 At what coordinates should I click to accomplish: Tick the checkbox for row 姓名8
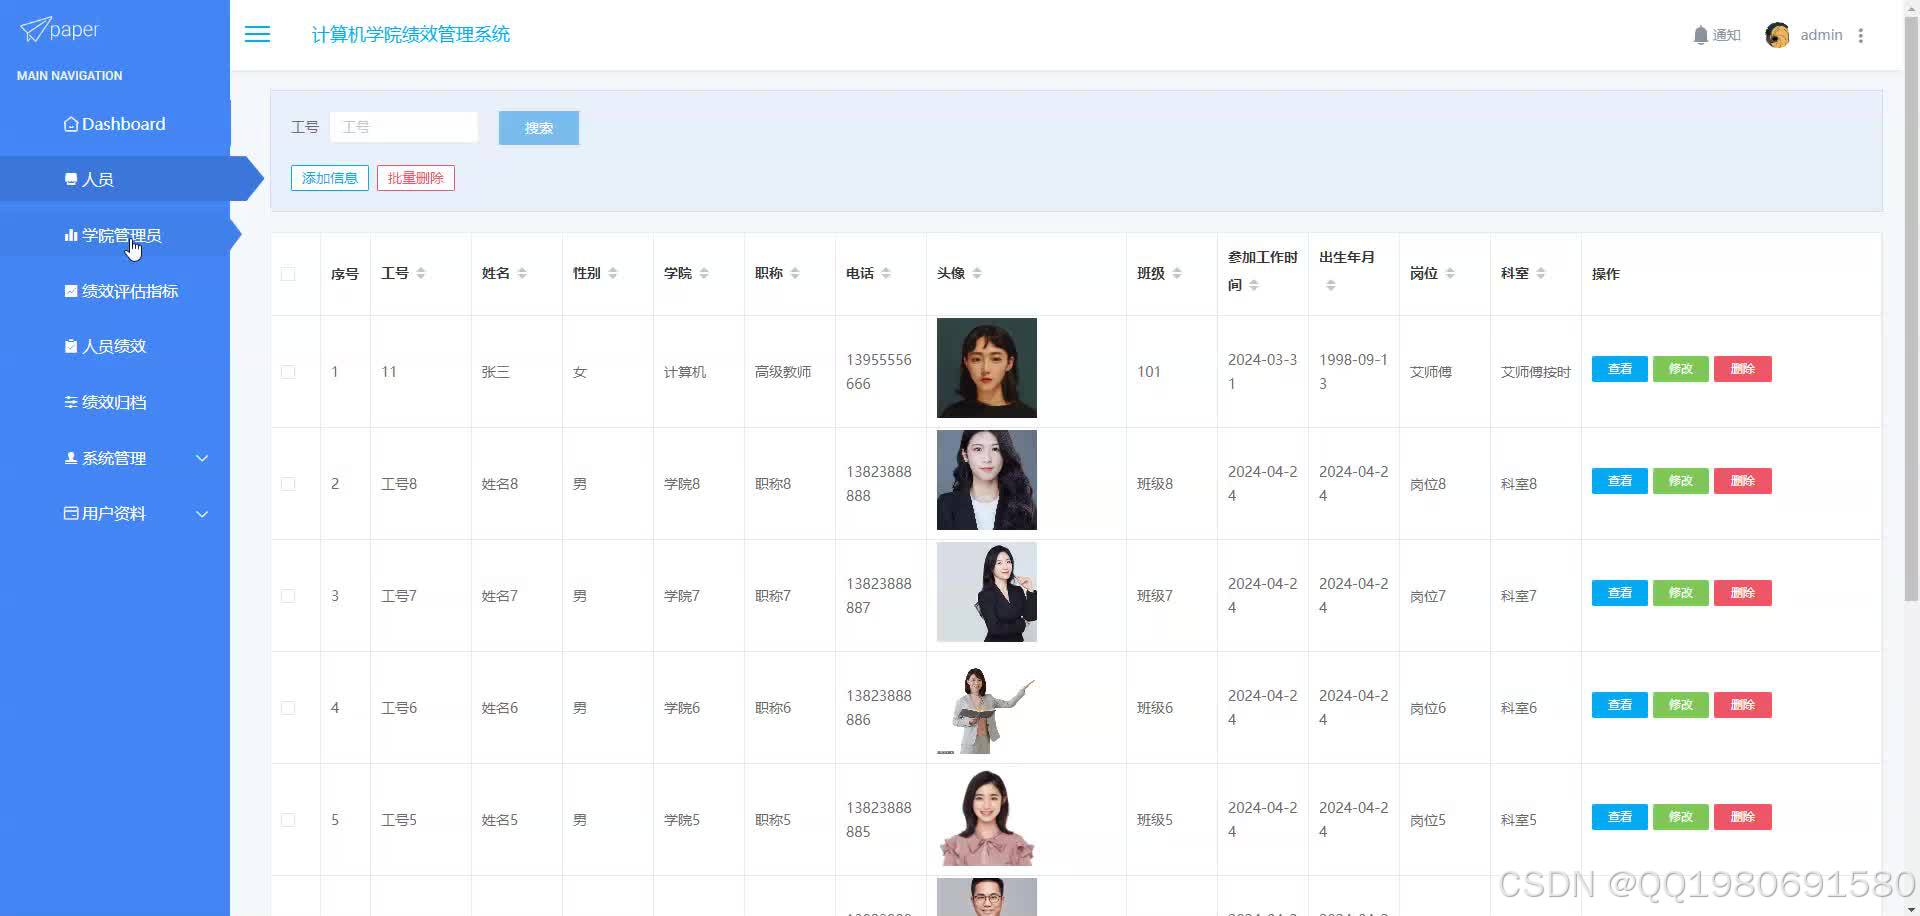[x=288, y=484]
